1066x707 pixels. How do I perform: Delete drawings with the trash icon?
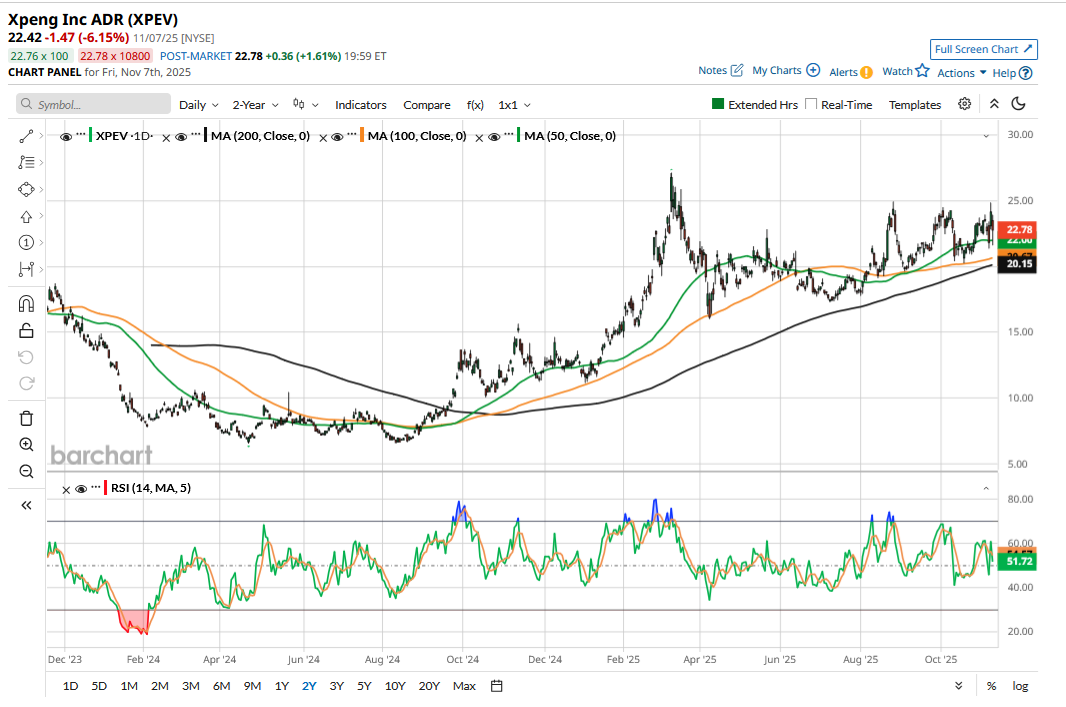(x=27, y=418)
